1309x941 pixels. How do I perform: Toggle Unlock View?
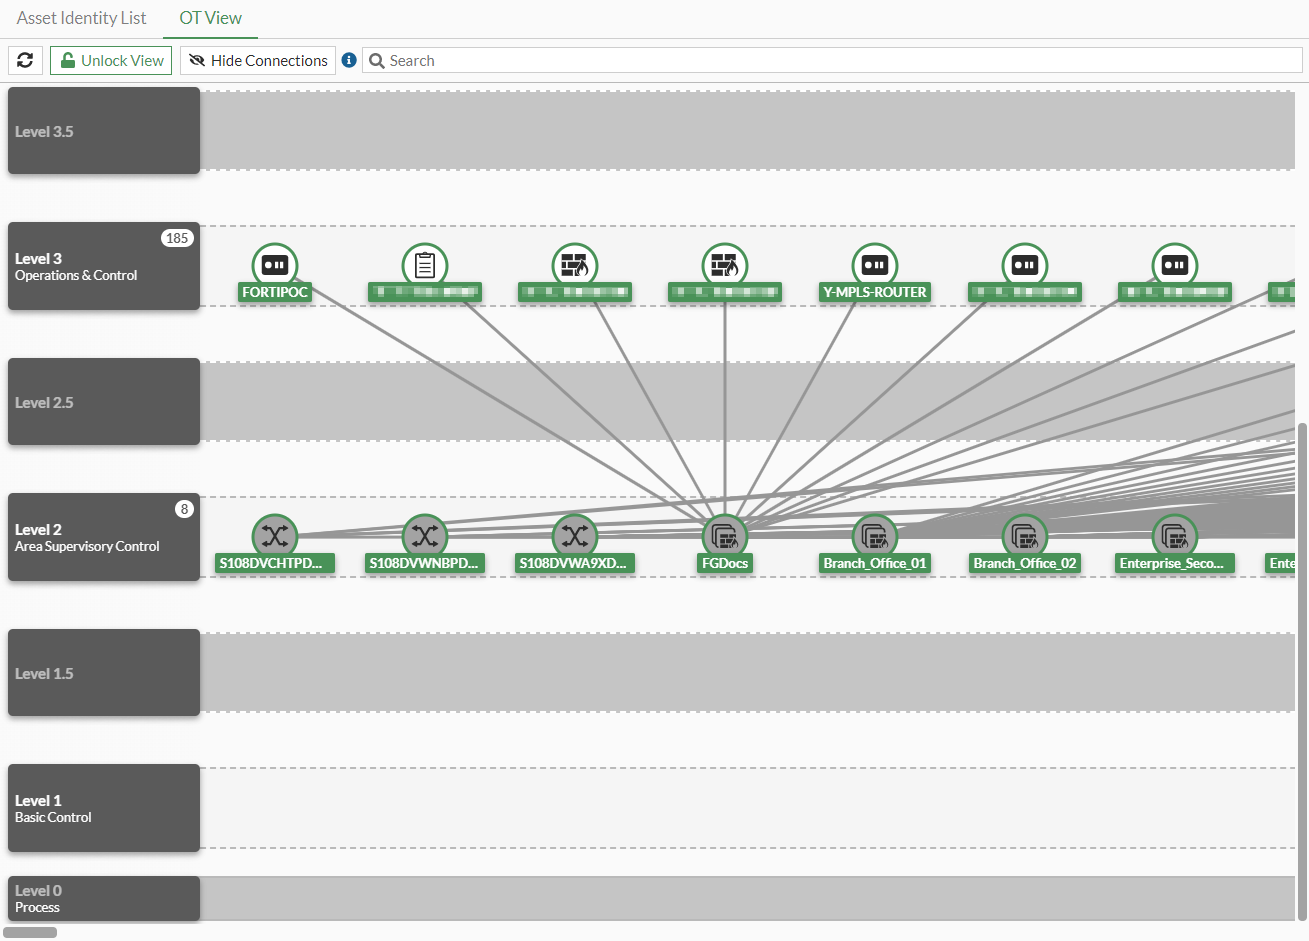pyautogui.click(x=110, y=60)
